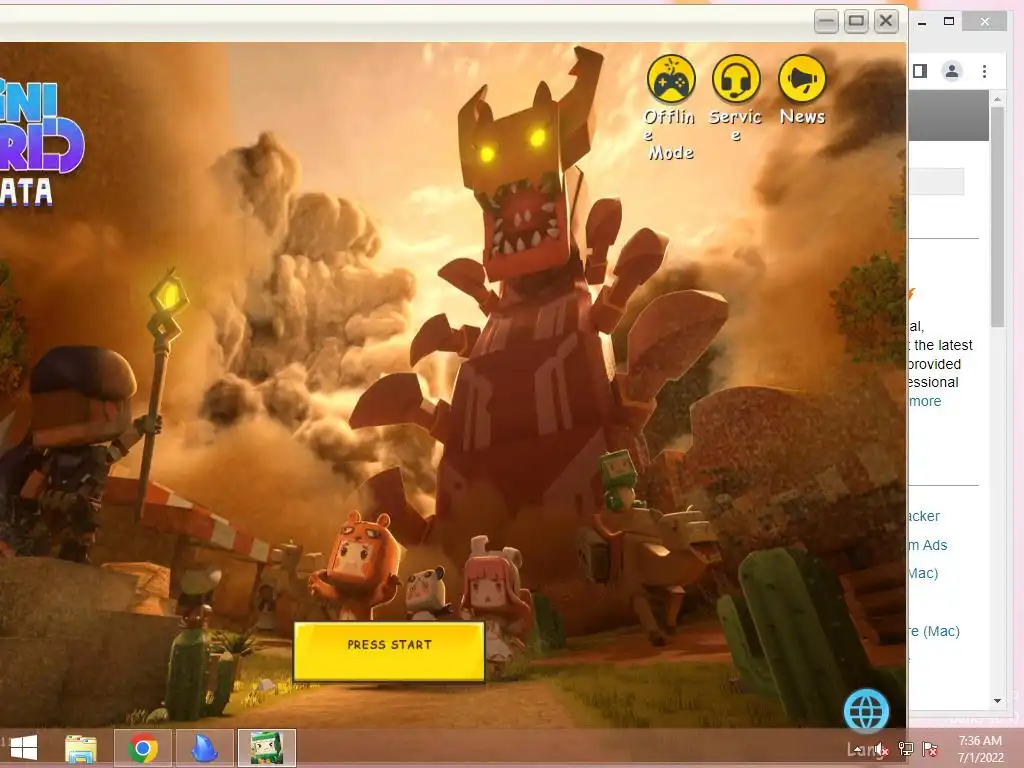Click Chrome scrollbar down arrow
The height and width of the screenshot is (768, 1024).
pos(997,701)
